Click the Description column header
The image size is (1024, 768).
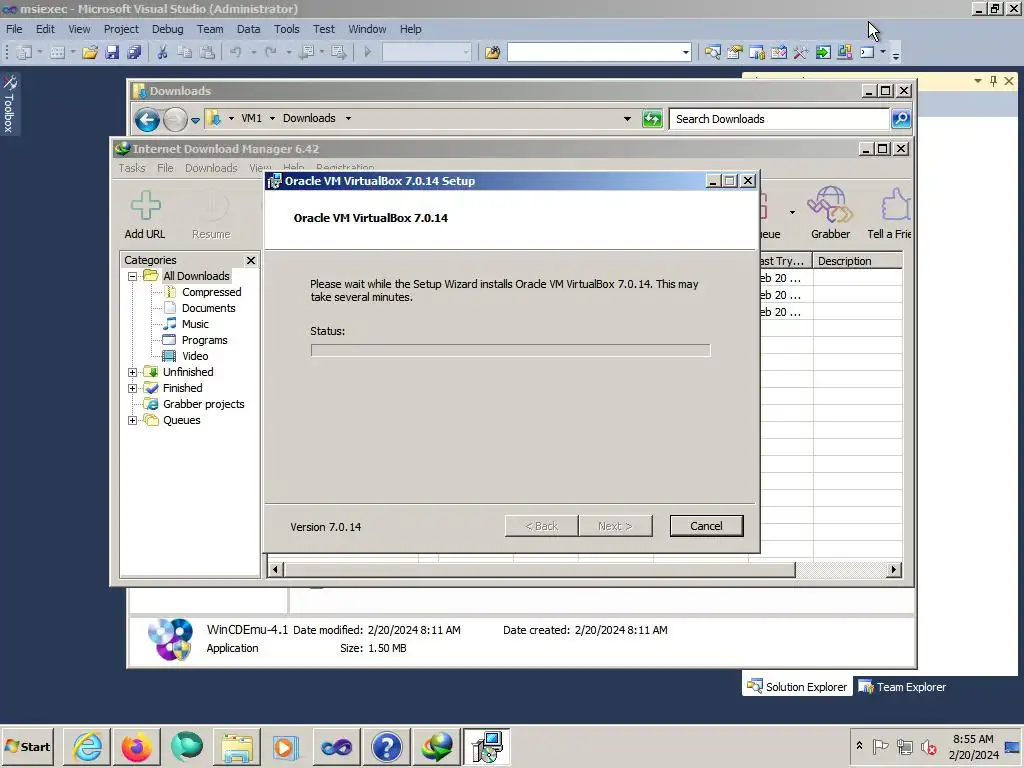tap(857, 261)
